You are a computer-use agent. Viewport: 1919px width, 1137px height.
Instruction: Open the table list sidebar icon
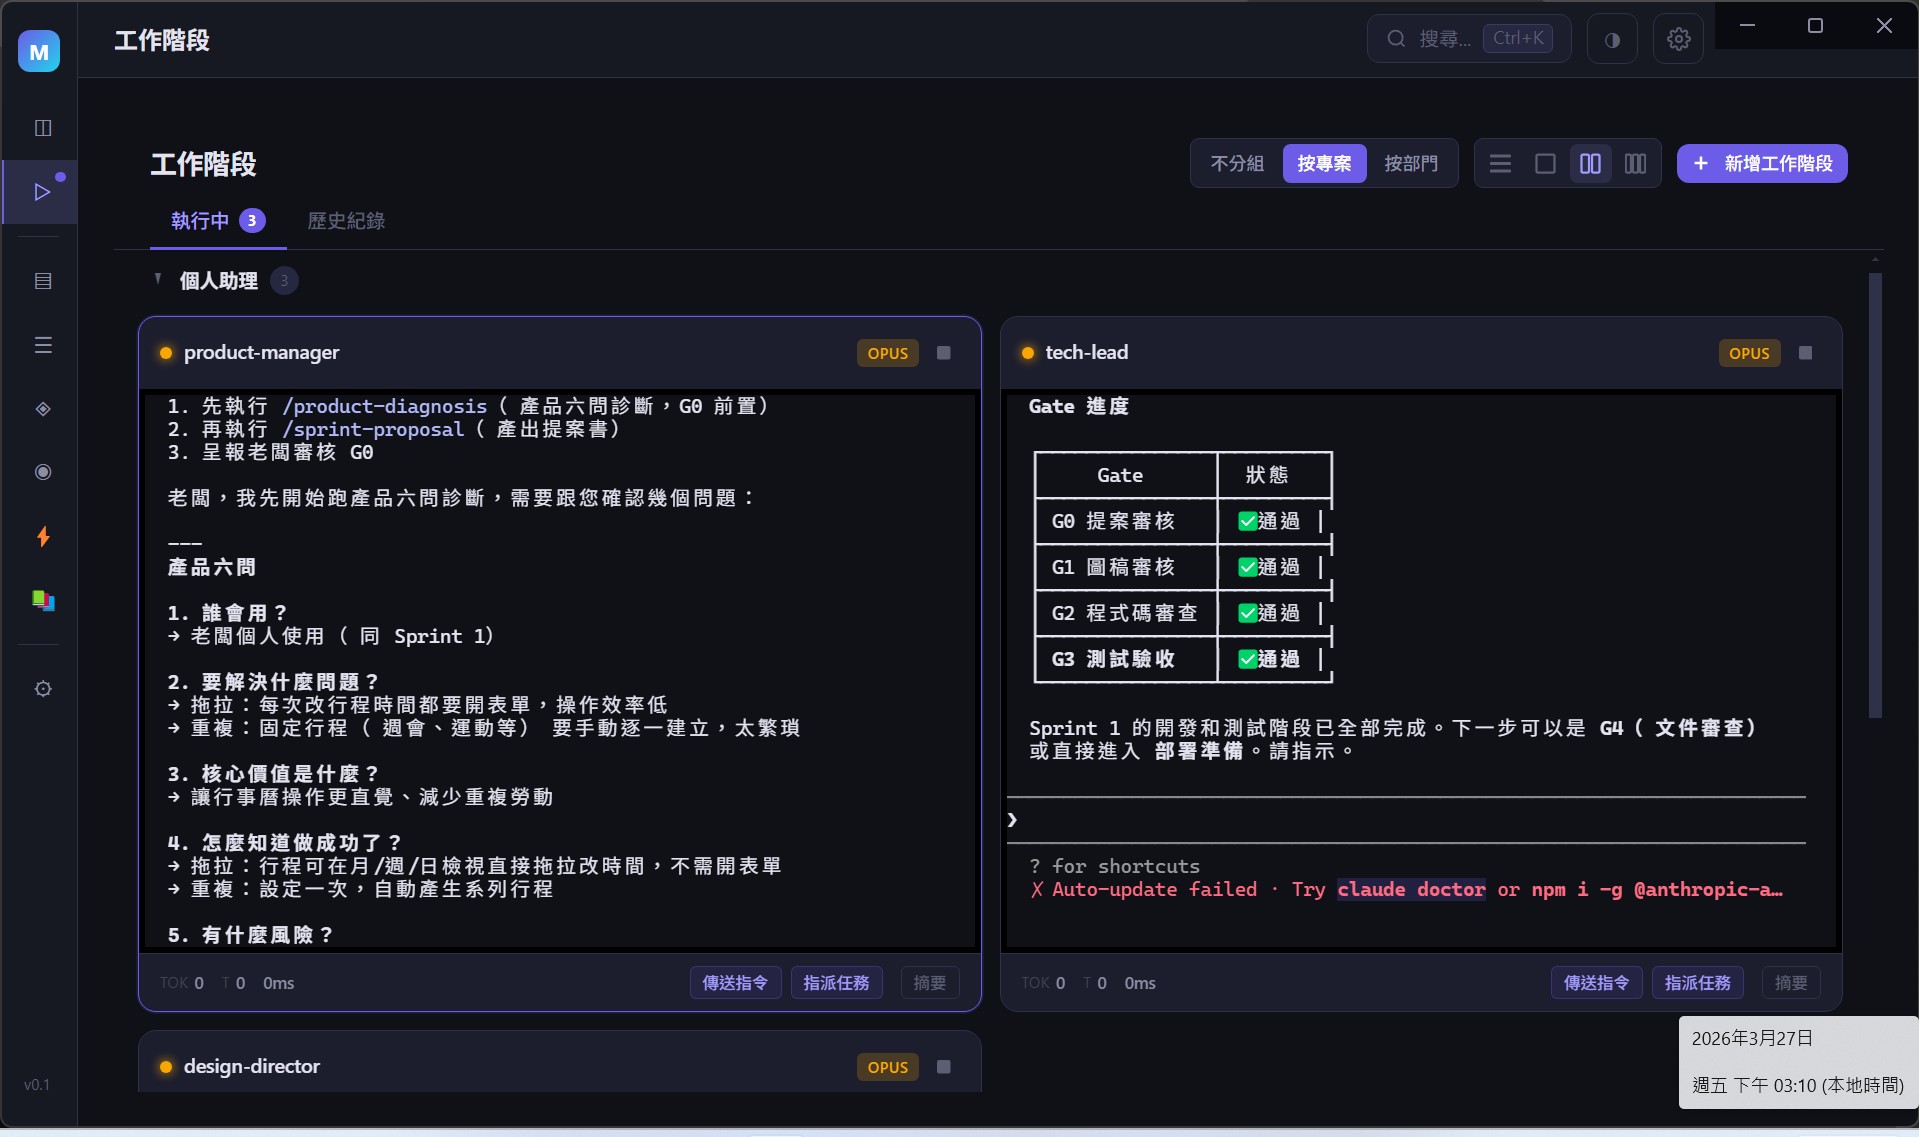click(43, 281)
